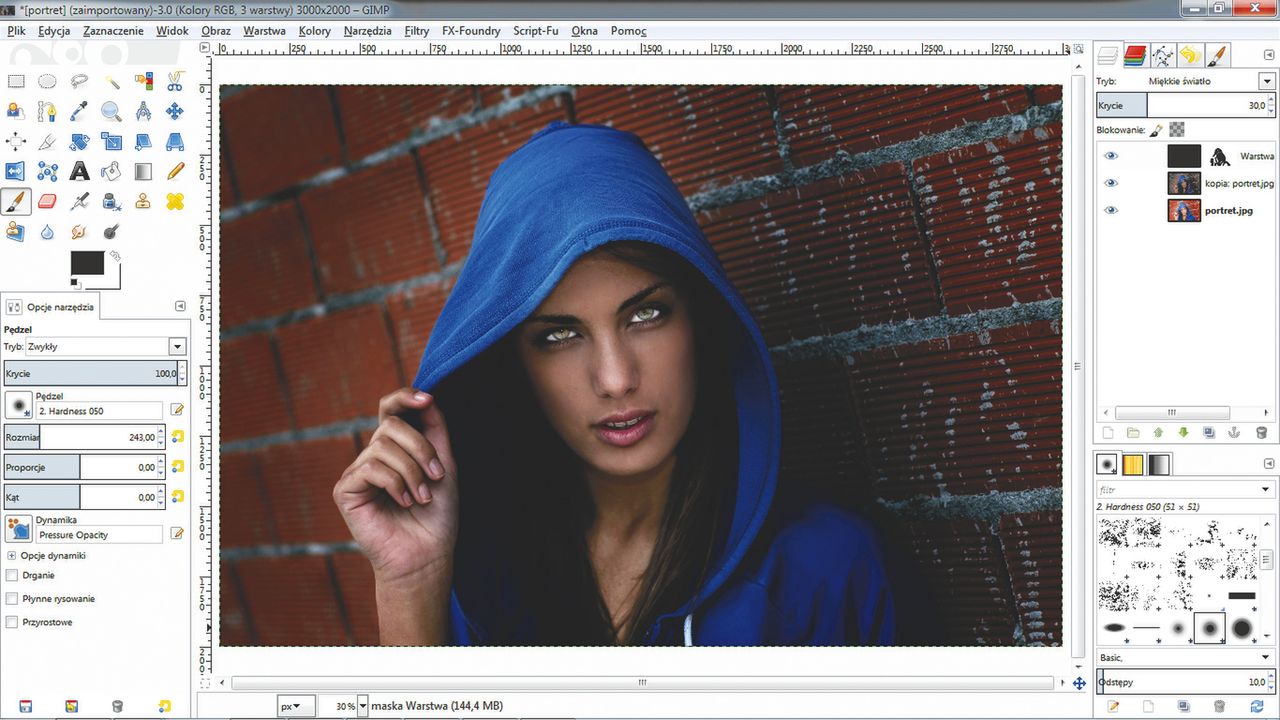The width and height of the screenshot is (1280, 720).
Task: Select the Select by Color tool
Action: pyautogui.click(x=143, y=82)
